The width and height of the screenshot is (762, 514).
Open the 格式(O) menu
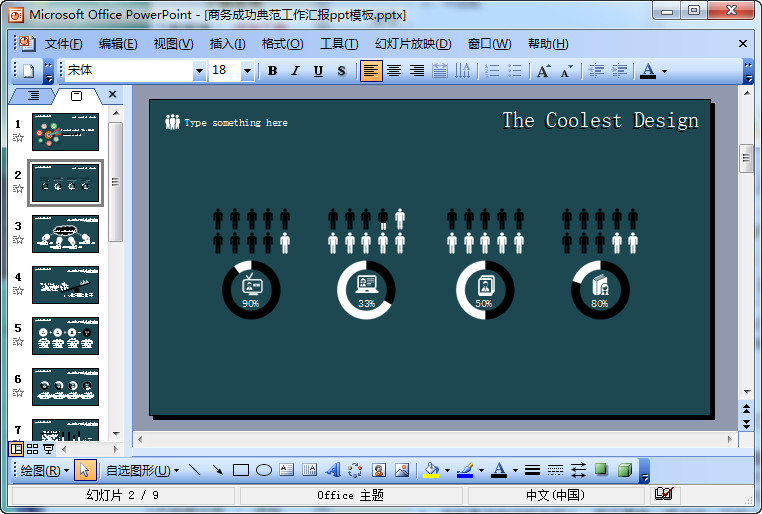[282, 44]
